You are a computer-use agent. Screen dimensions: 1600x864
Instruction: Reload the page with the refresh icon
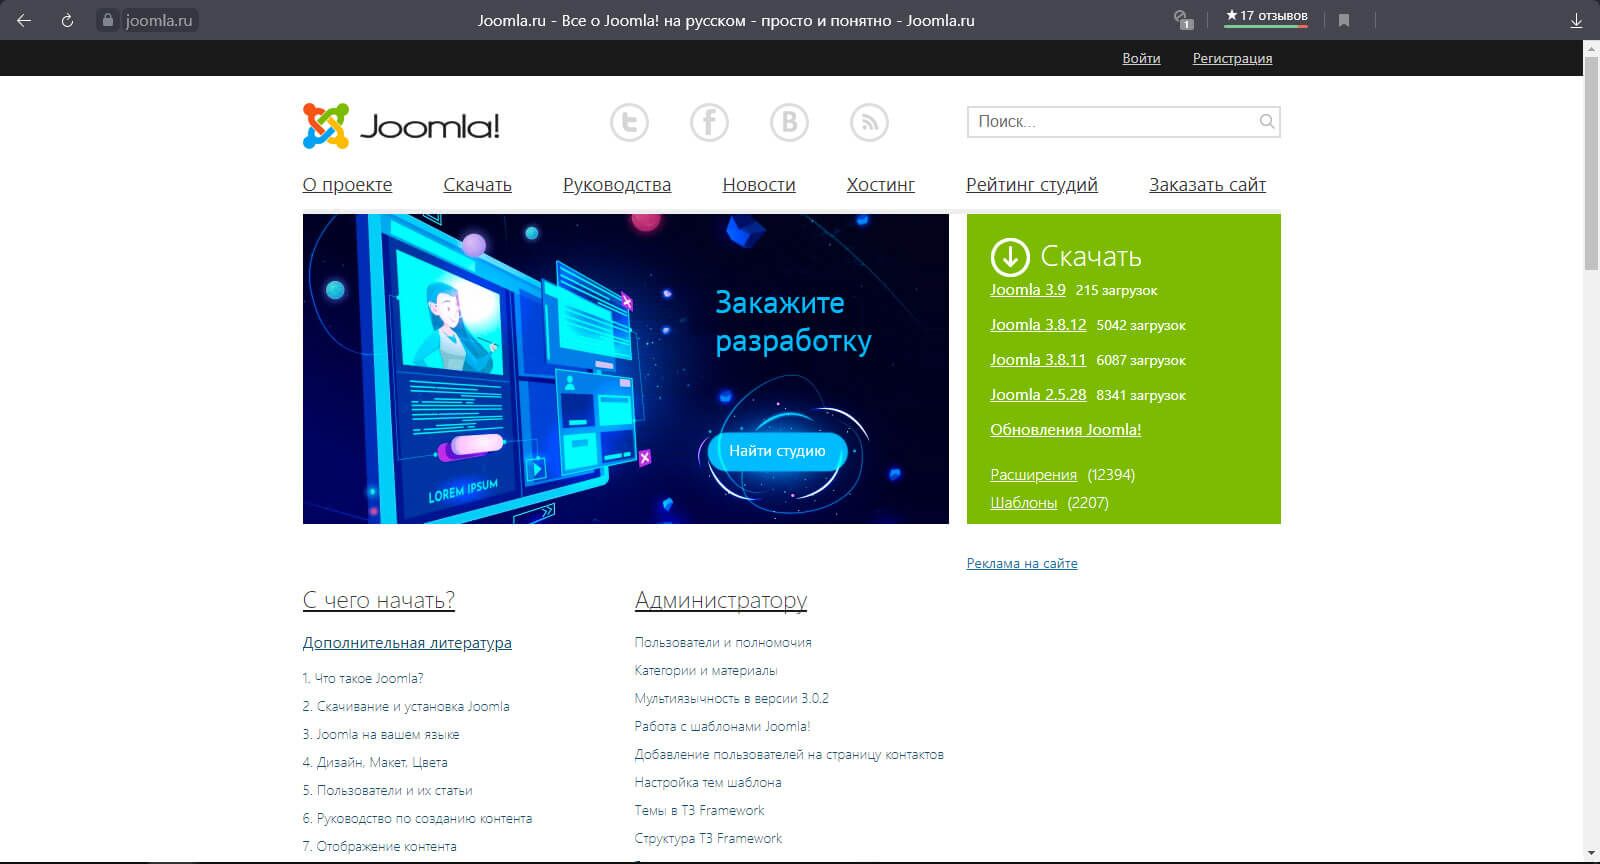click(x=67, y=20)
